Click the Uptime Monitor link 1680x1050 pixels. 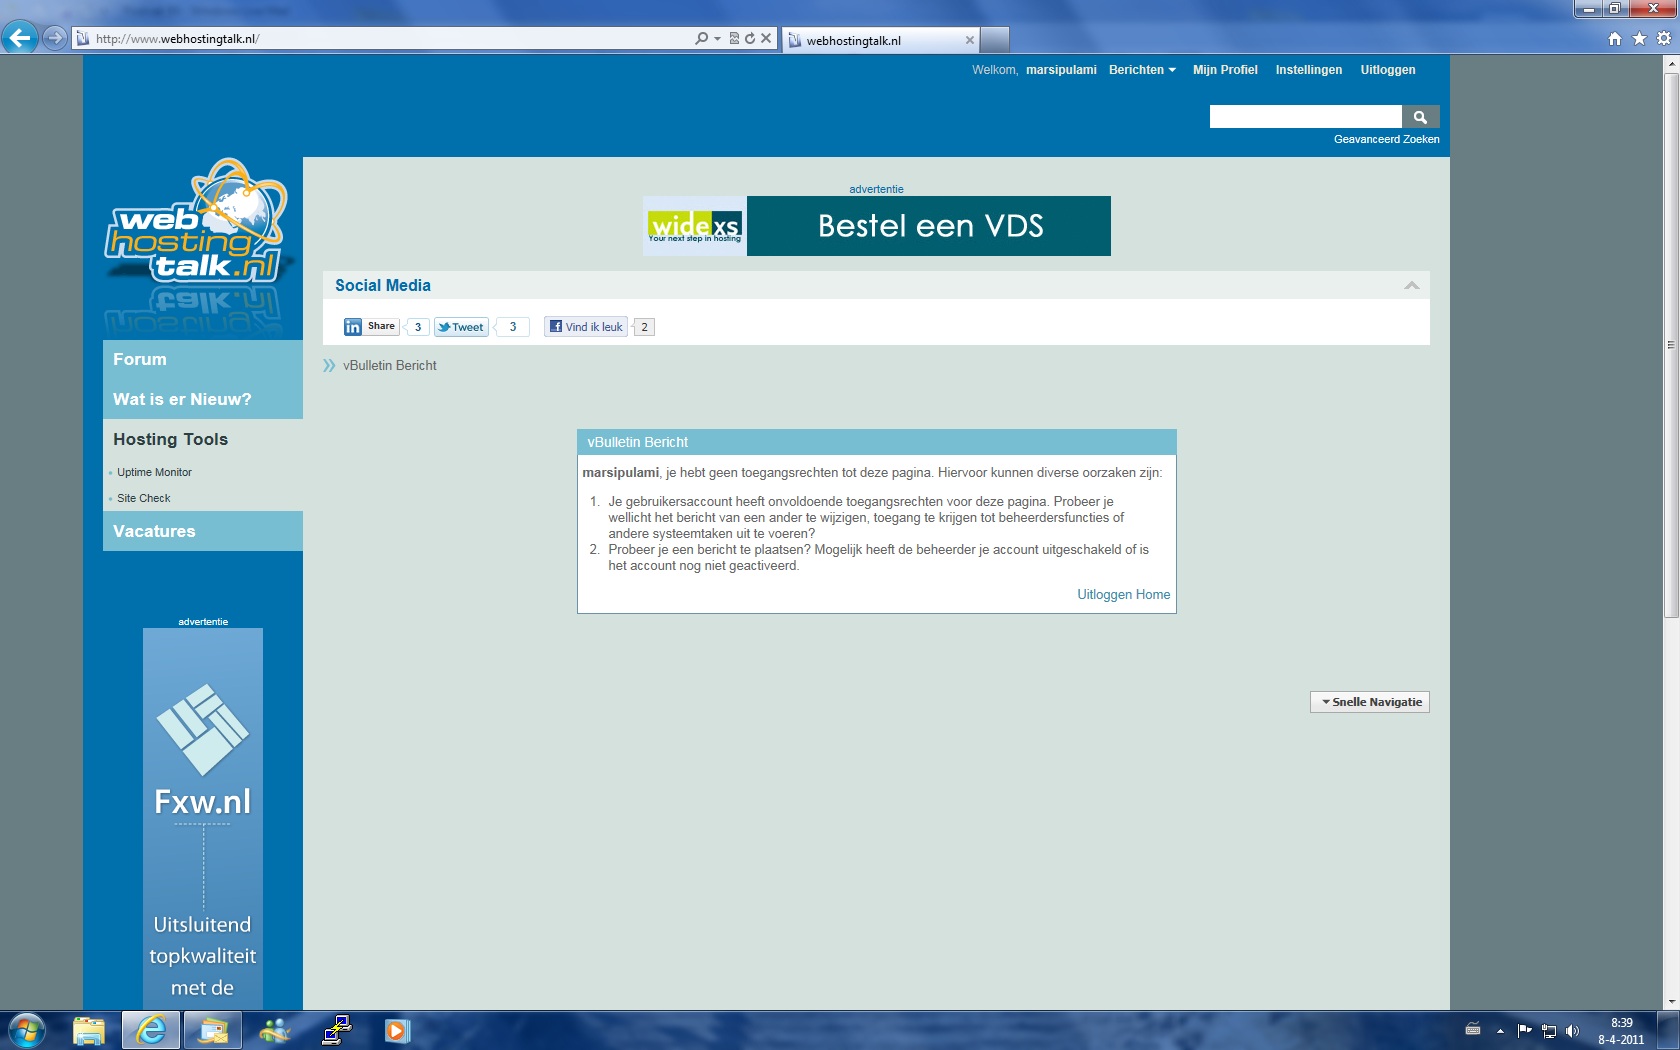[154, 472]
